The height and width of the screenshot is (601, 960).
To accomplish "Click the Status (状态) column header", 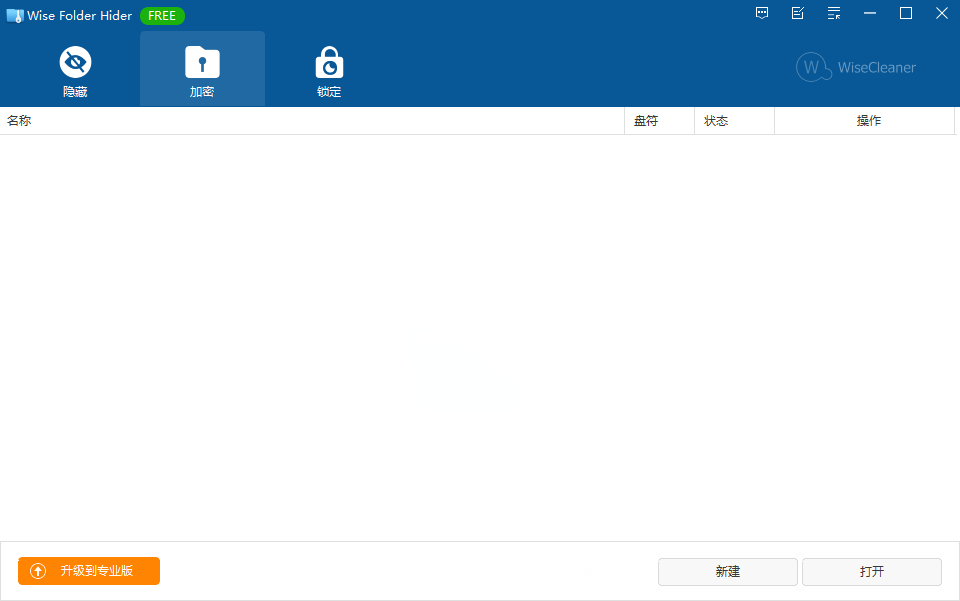I will click(x=717, y=120).
